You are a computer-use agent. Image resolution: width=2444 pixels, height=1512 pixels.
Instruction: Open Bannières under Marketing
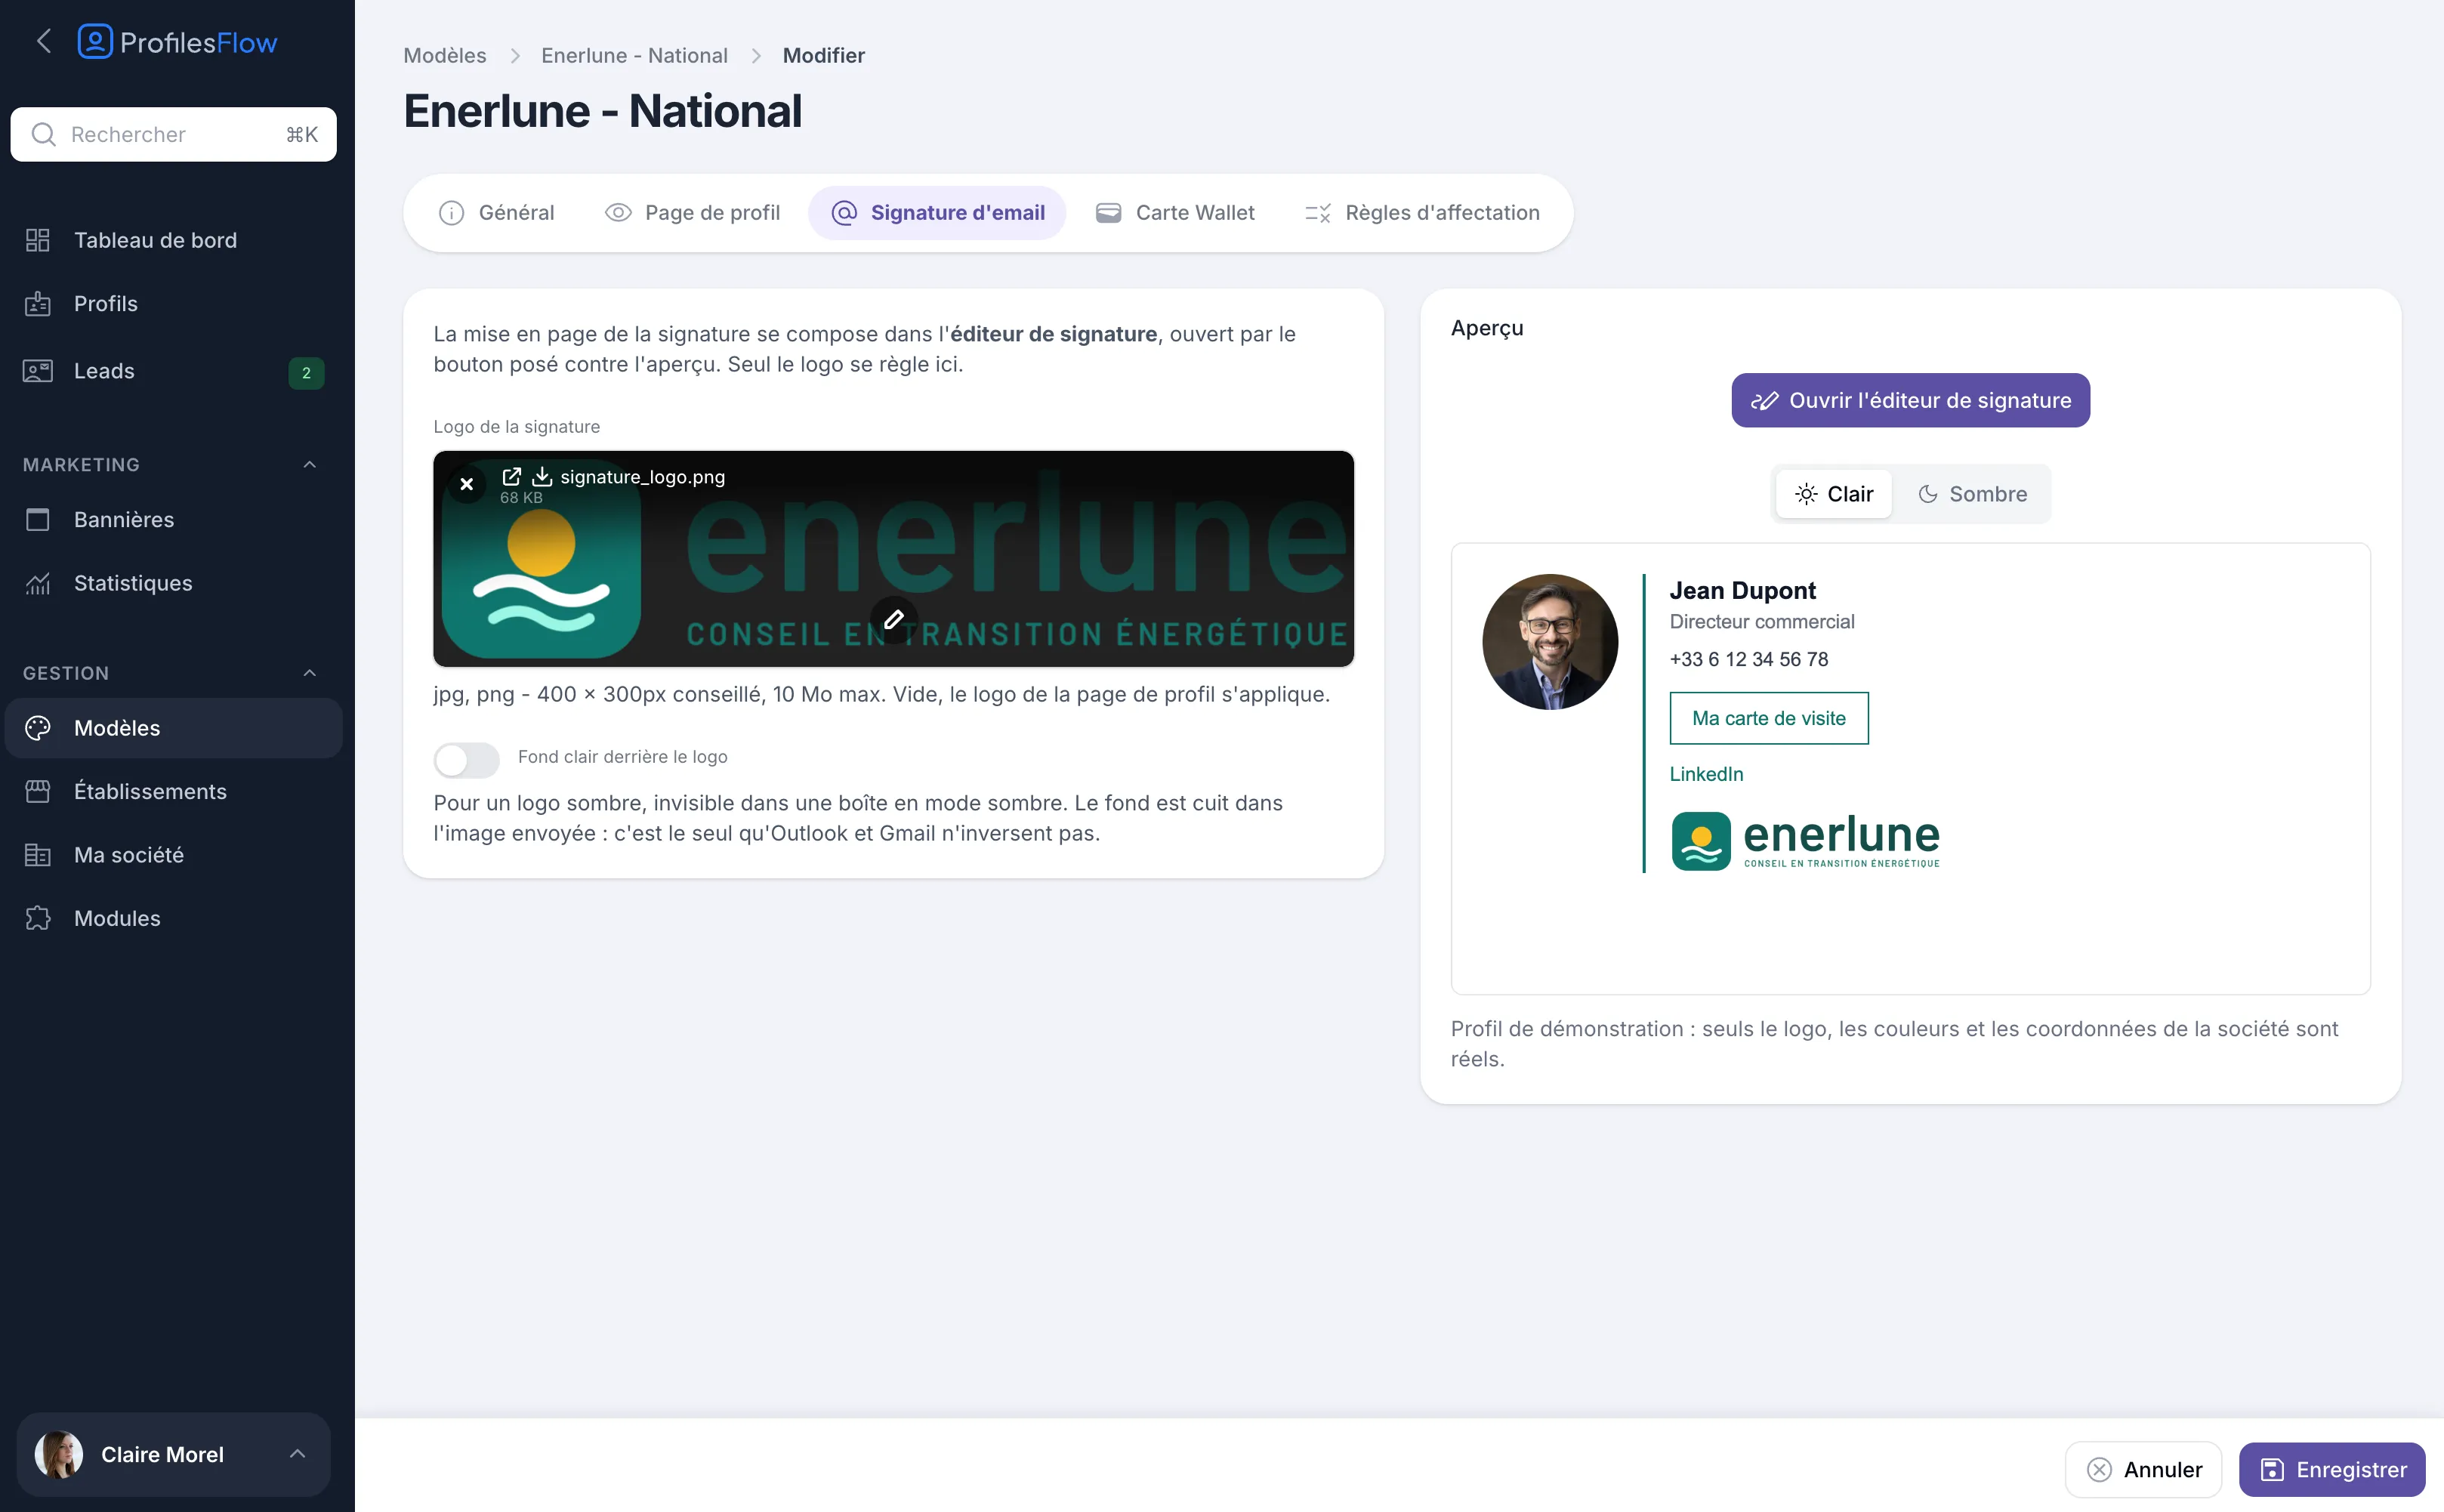coord(174,520)
